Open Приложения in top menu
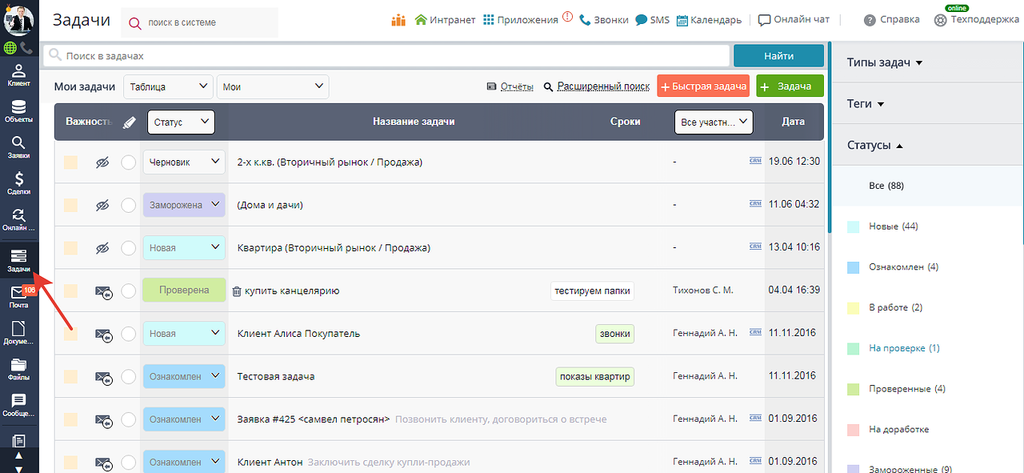1024x473 pixels. 520,20
